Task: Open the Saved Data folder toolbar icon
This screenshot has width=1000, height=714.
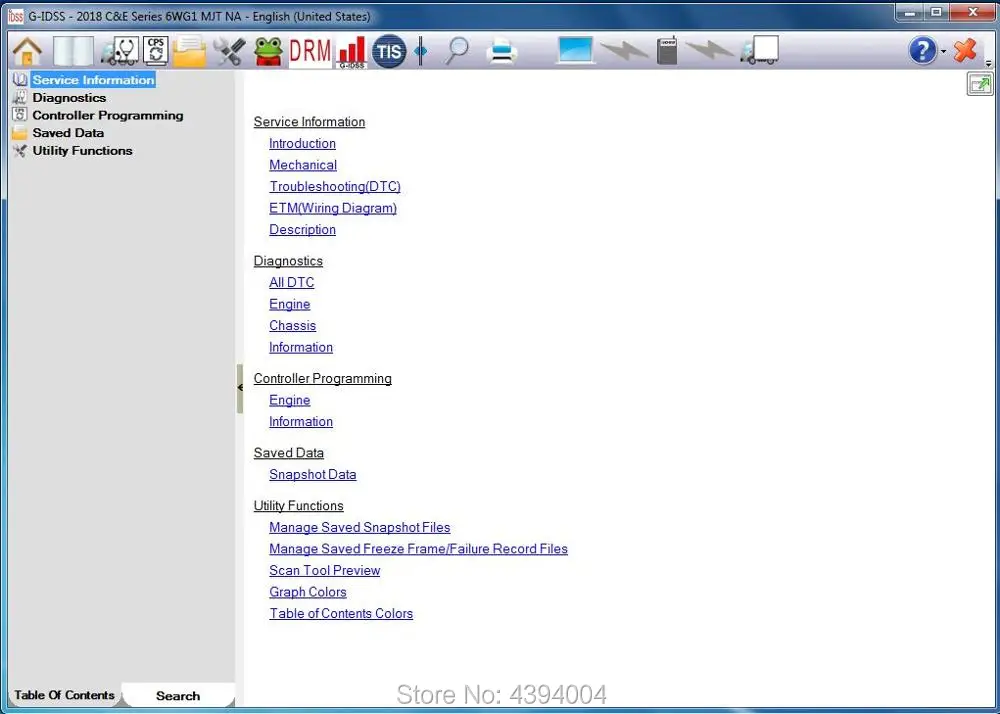Action: (189, 51)
